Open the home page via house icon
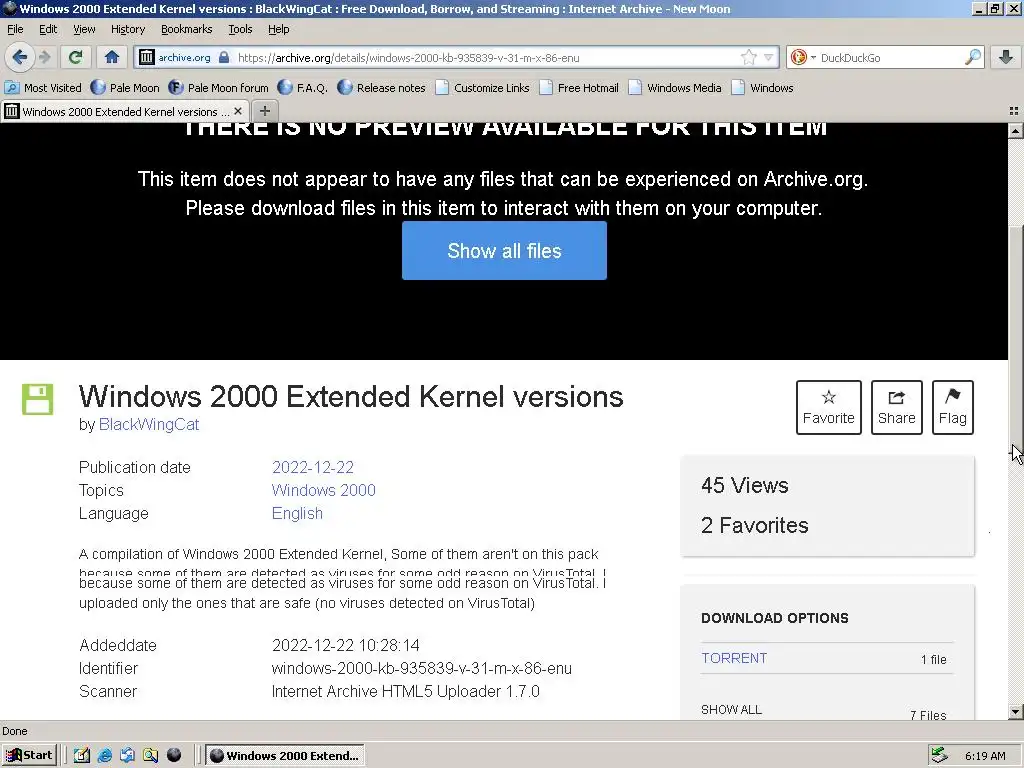 (112, 57)
